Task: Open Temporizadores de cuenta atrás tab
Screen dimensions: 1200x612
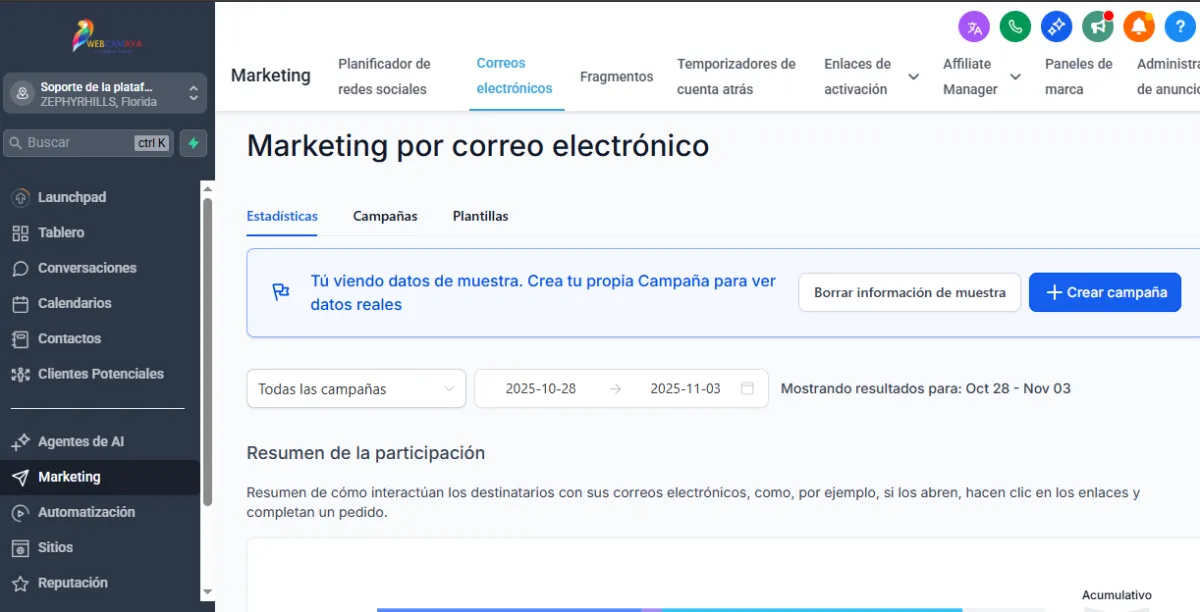Action: click(x=736, y=76)
